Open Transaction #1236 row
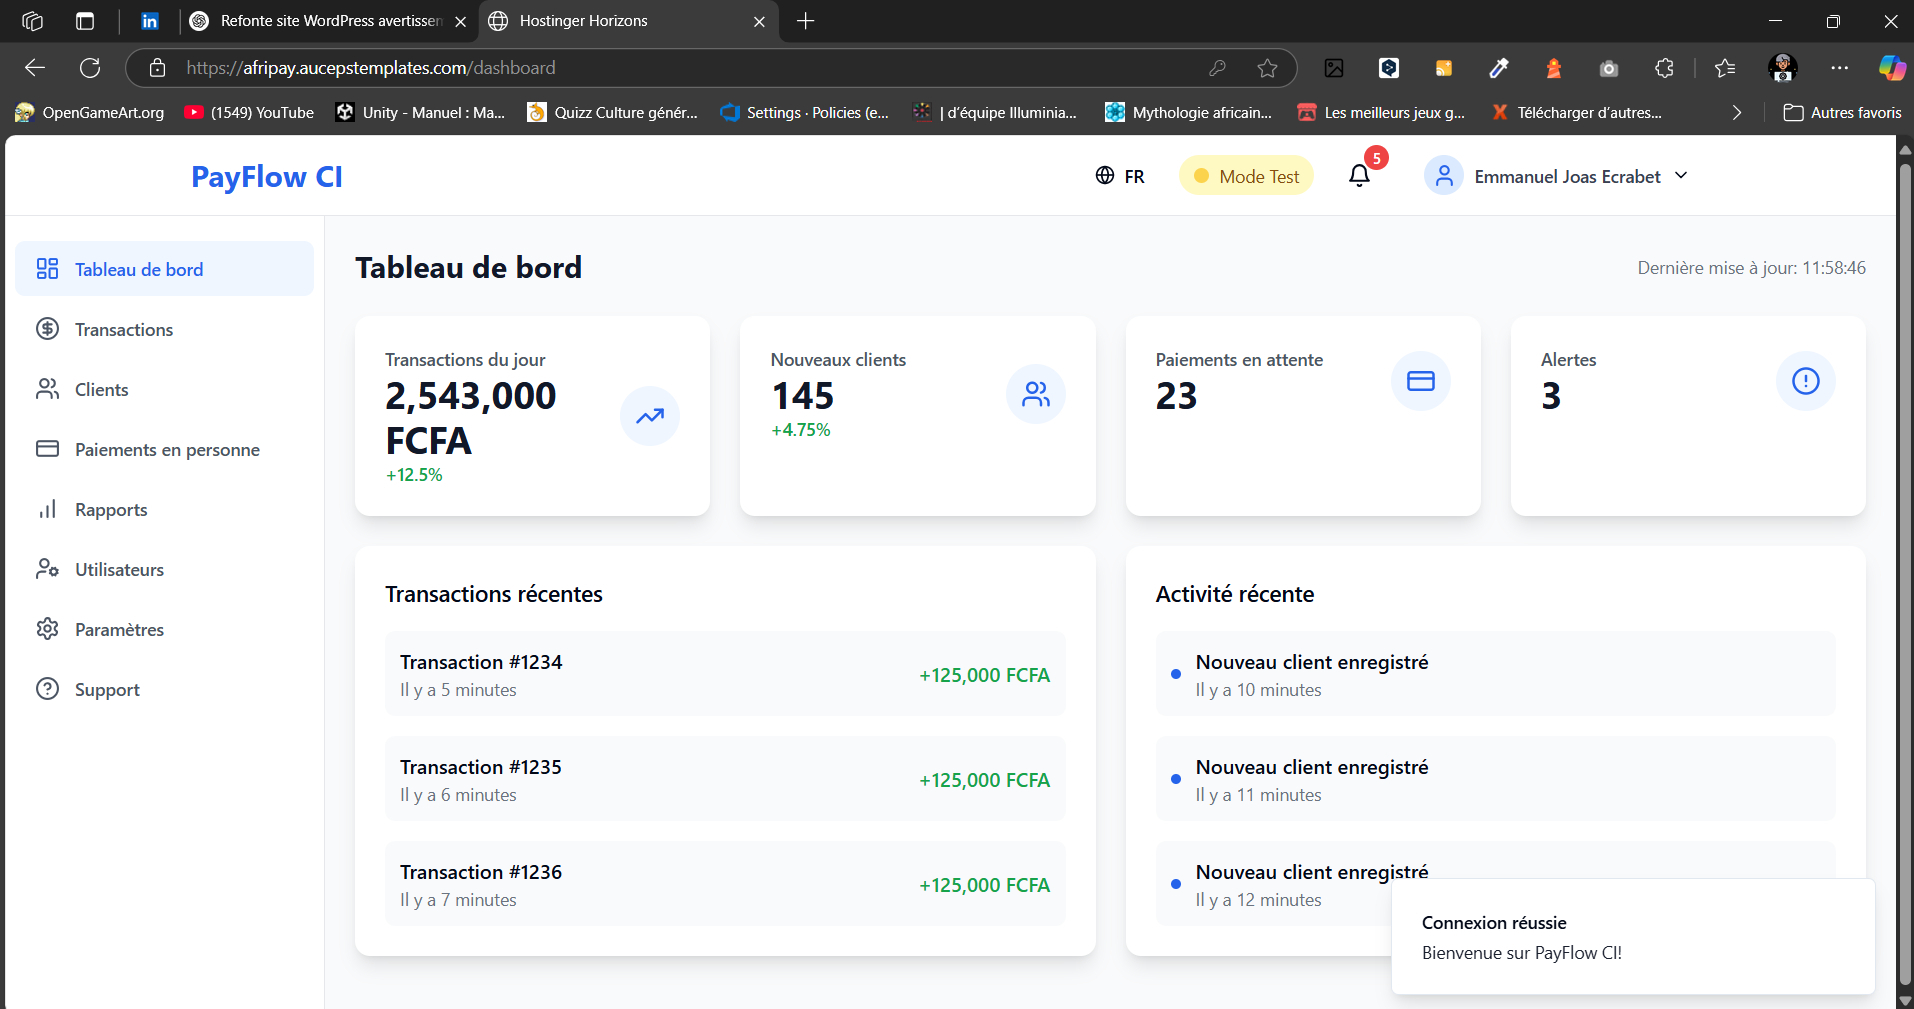Screen dimensions: 1914x1009 point(725,884)
